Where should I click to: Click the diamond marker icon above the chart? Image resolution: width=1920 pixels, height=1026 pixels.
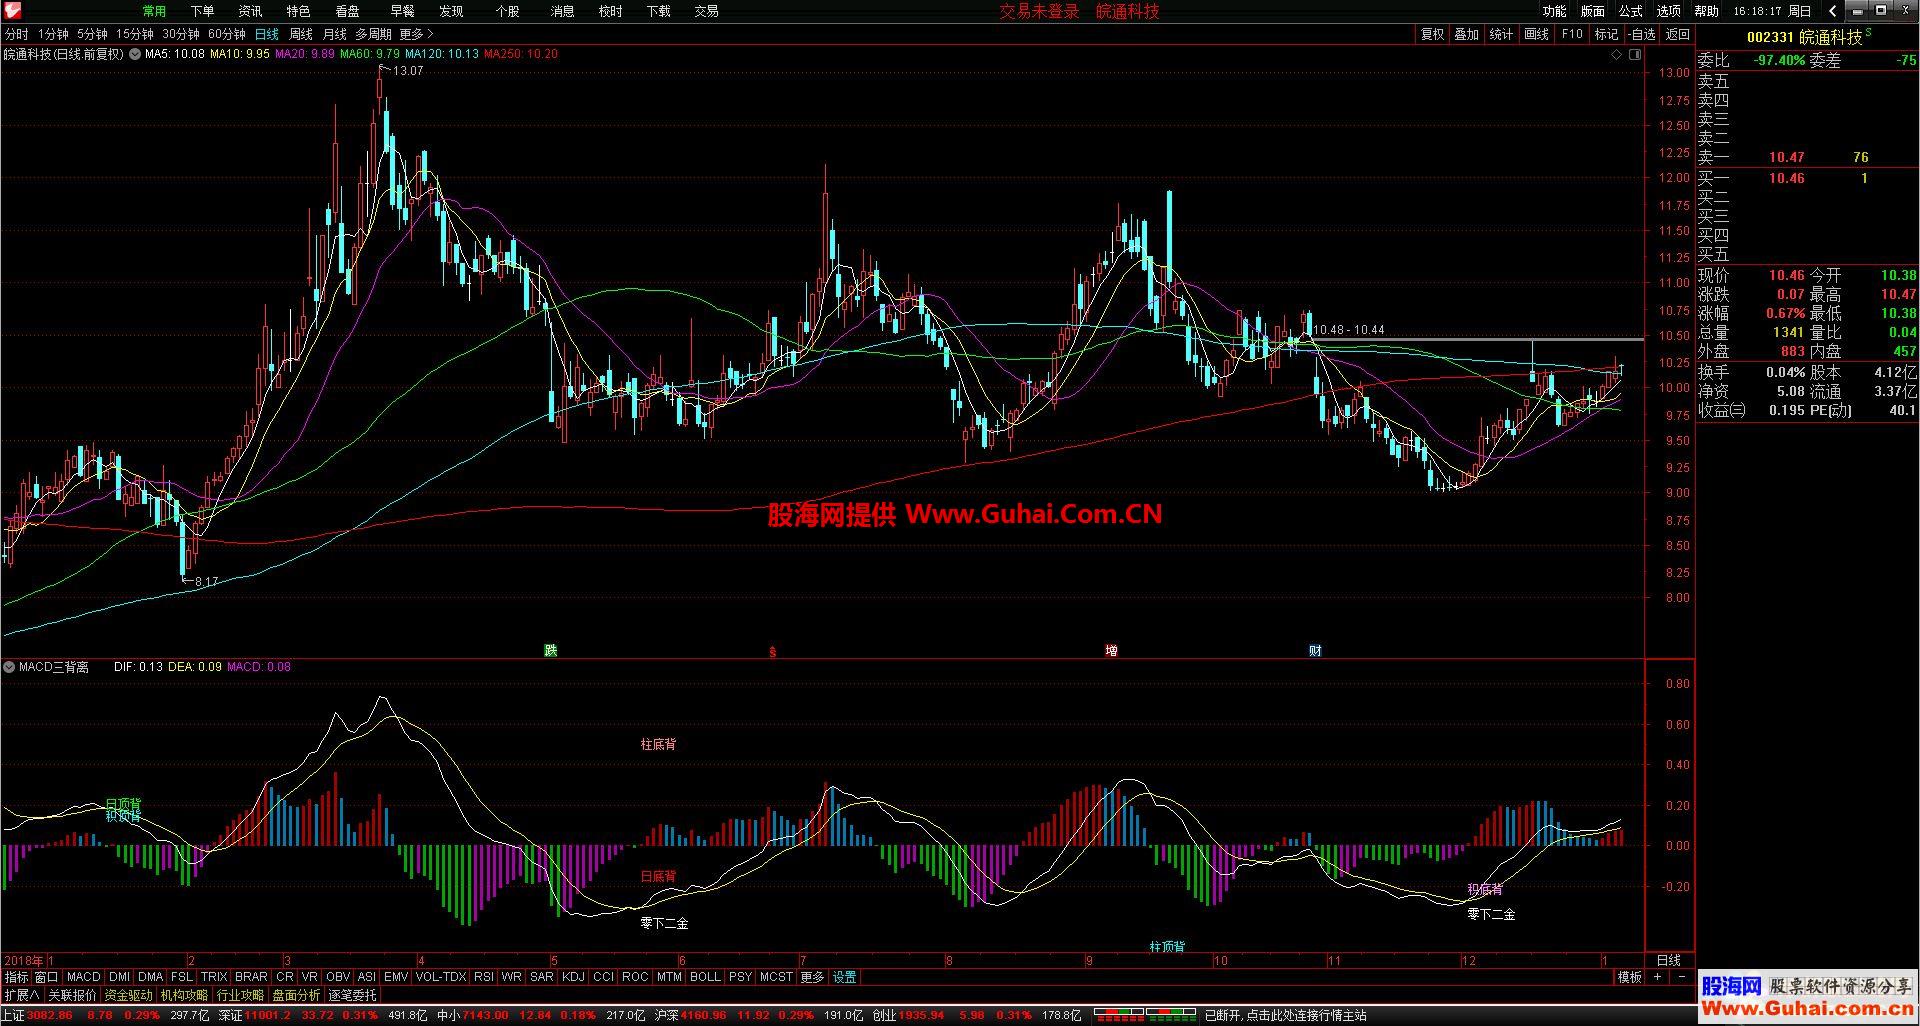click(1616, 55)
